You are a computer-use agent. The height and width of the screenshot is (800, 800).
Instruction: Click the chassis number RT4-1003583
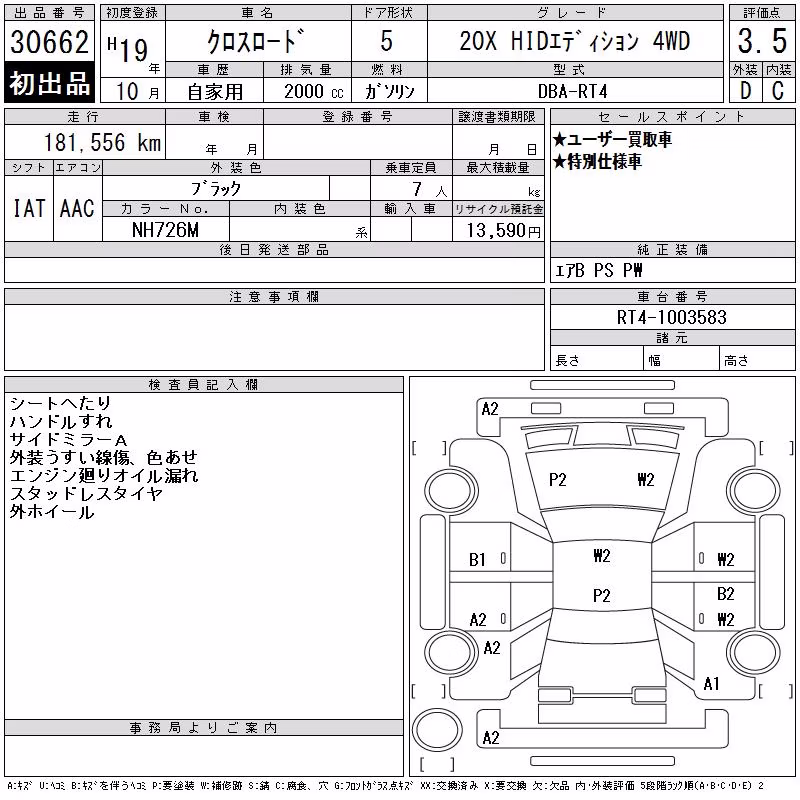pyautogui.click(x=671, y=317)
